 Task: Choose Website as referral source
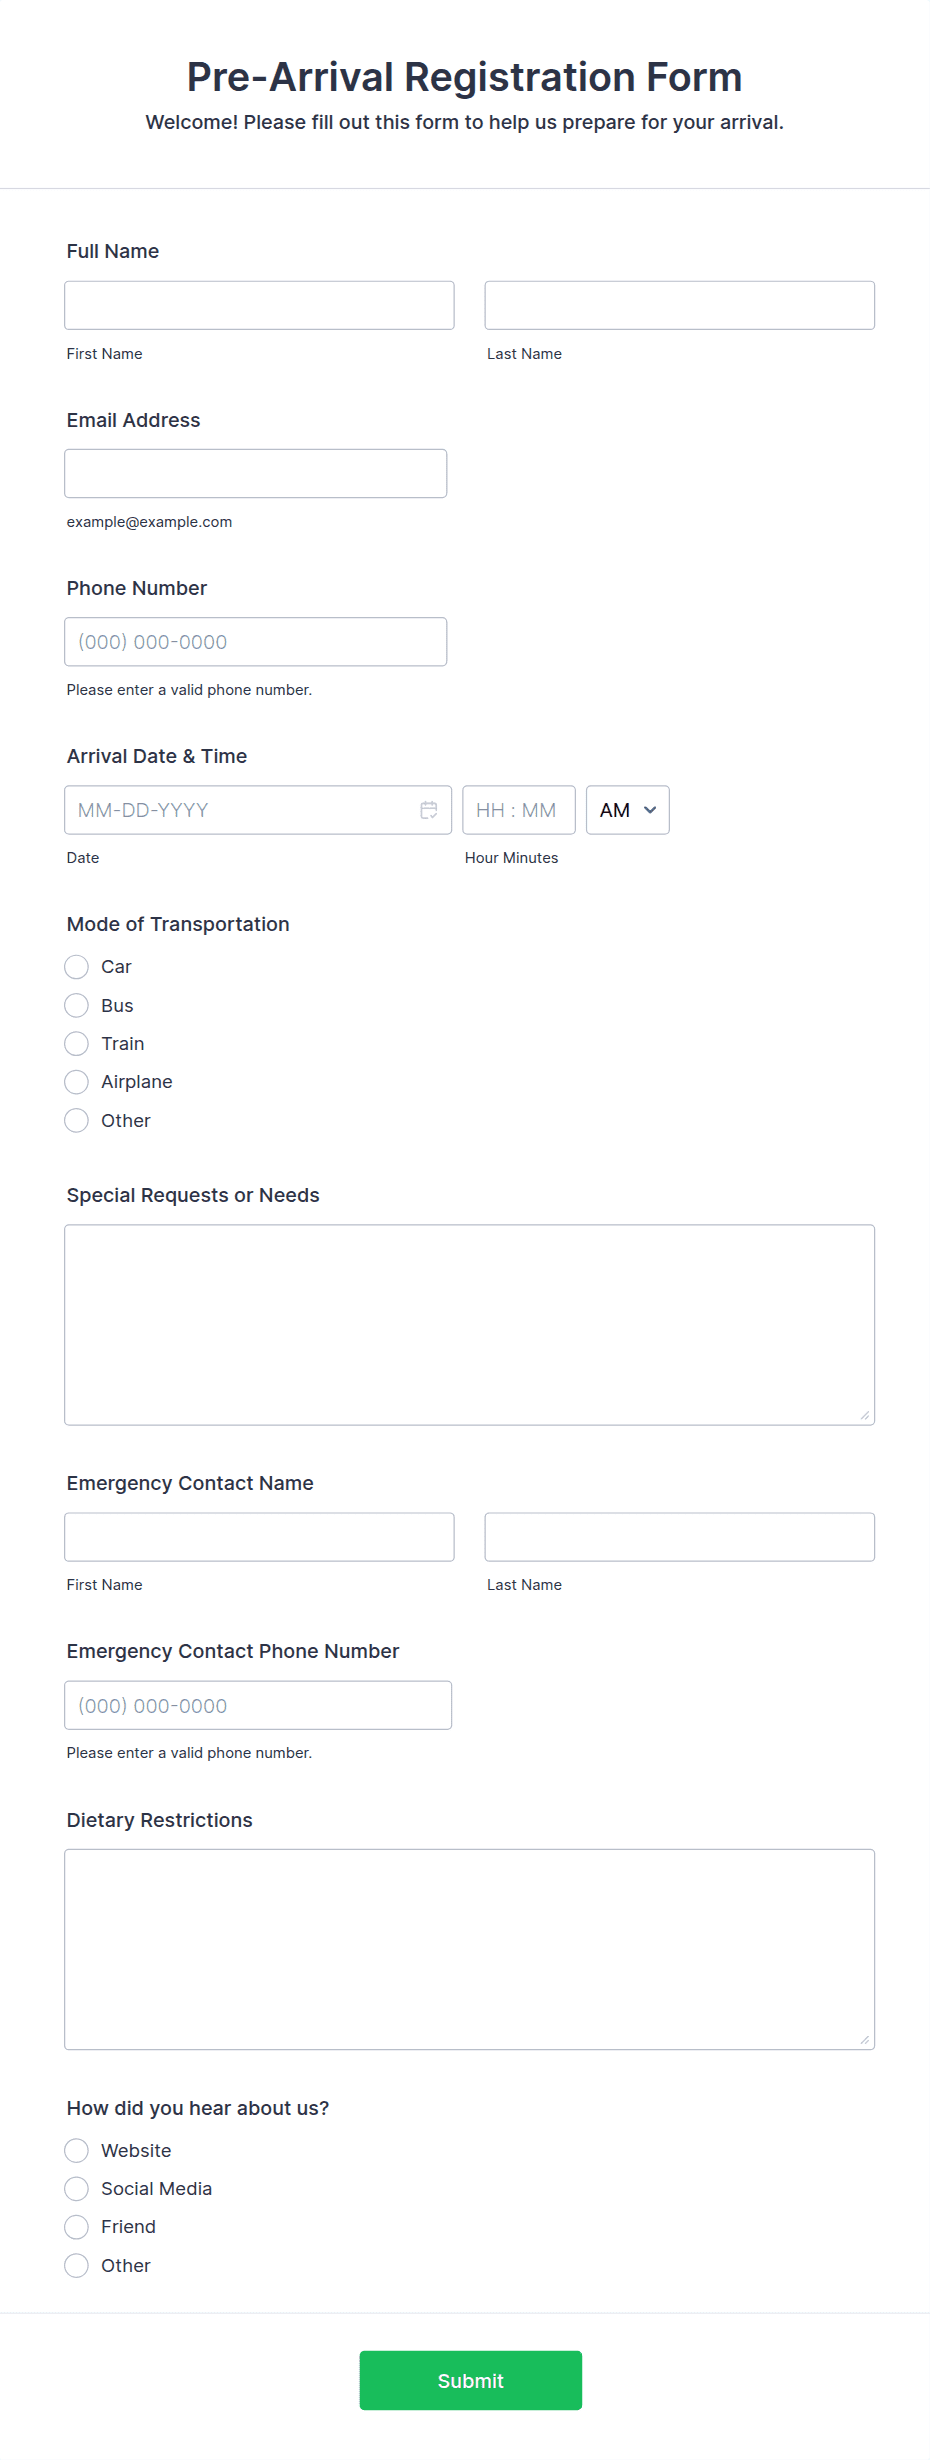[76, 2150]
